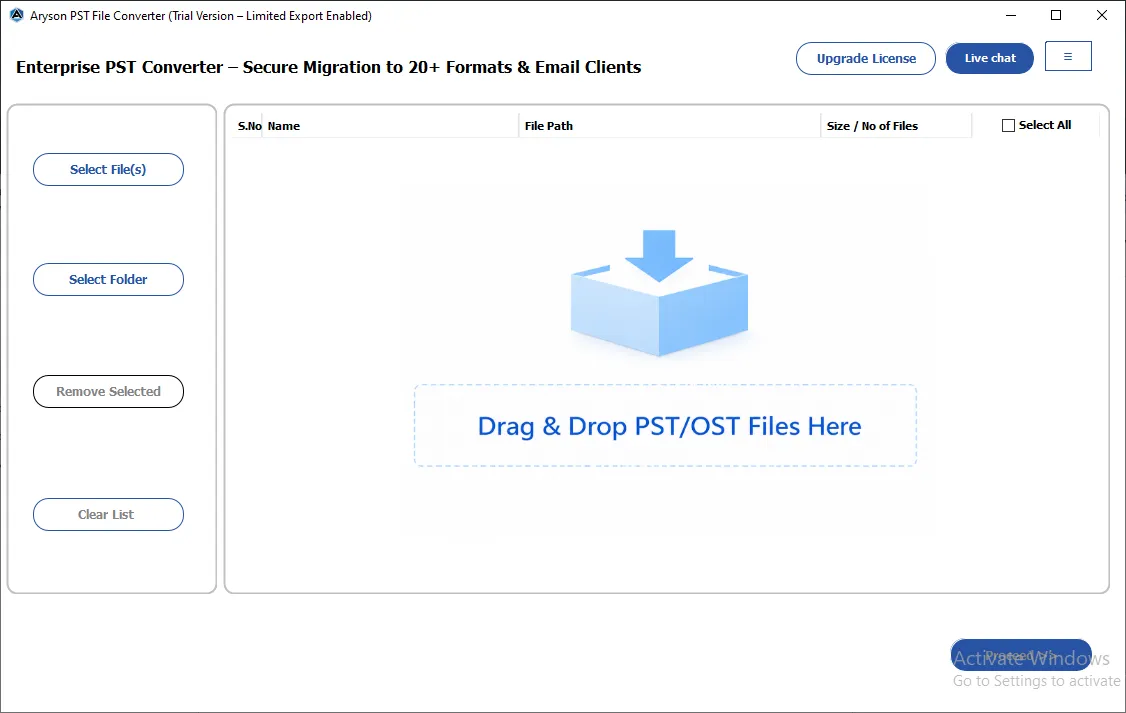
Task: Click the Select File(s) button
Action: (x=108, y=169)
